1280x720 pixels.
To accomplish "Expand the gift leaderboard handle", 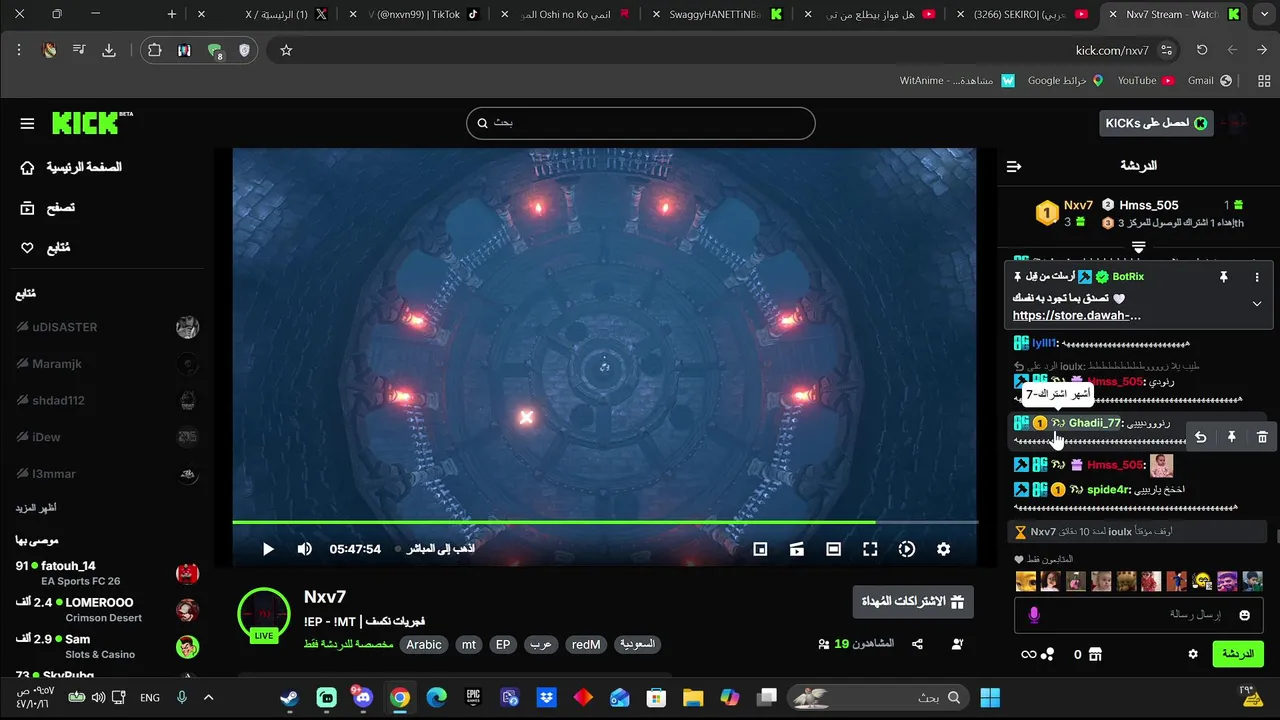I will click(x=1138, y=246).
